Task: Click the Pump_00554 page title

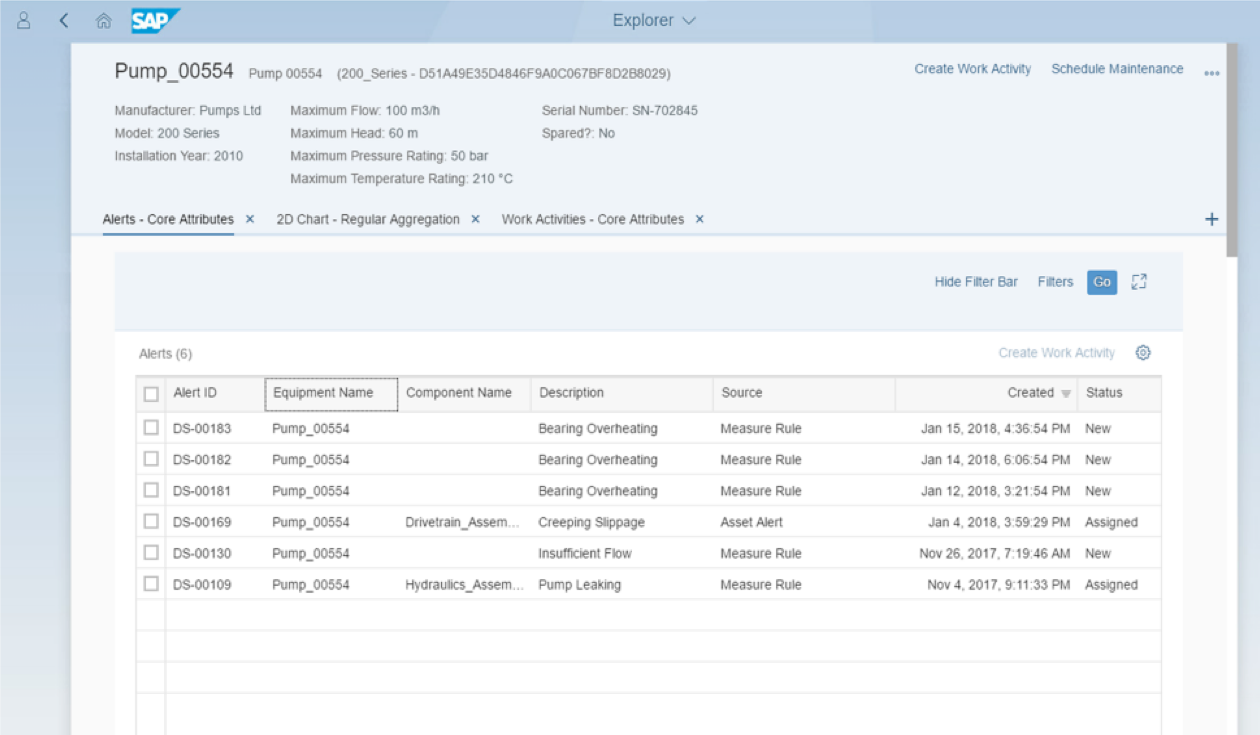Action: (174, 71)
